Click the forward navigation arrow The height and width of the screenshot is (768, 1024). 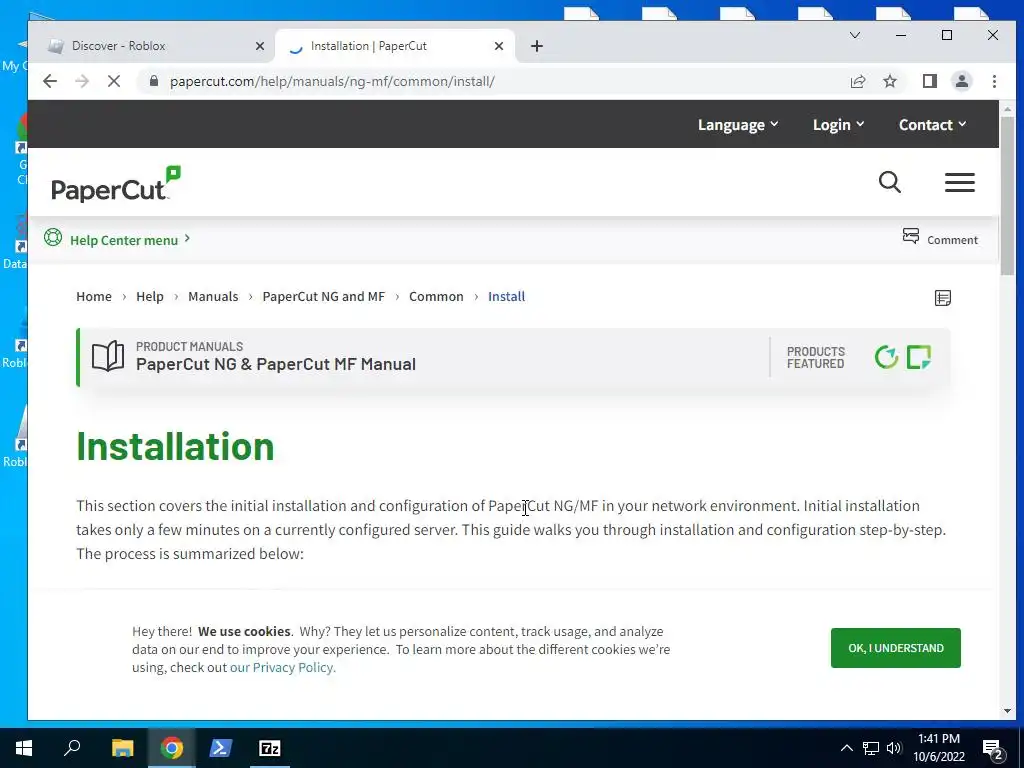tap(82, 81)
